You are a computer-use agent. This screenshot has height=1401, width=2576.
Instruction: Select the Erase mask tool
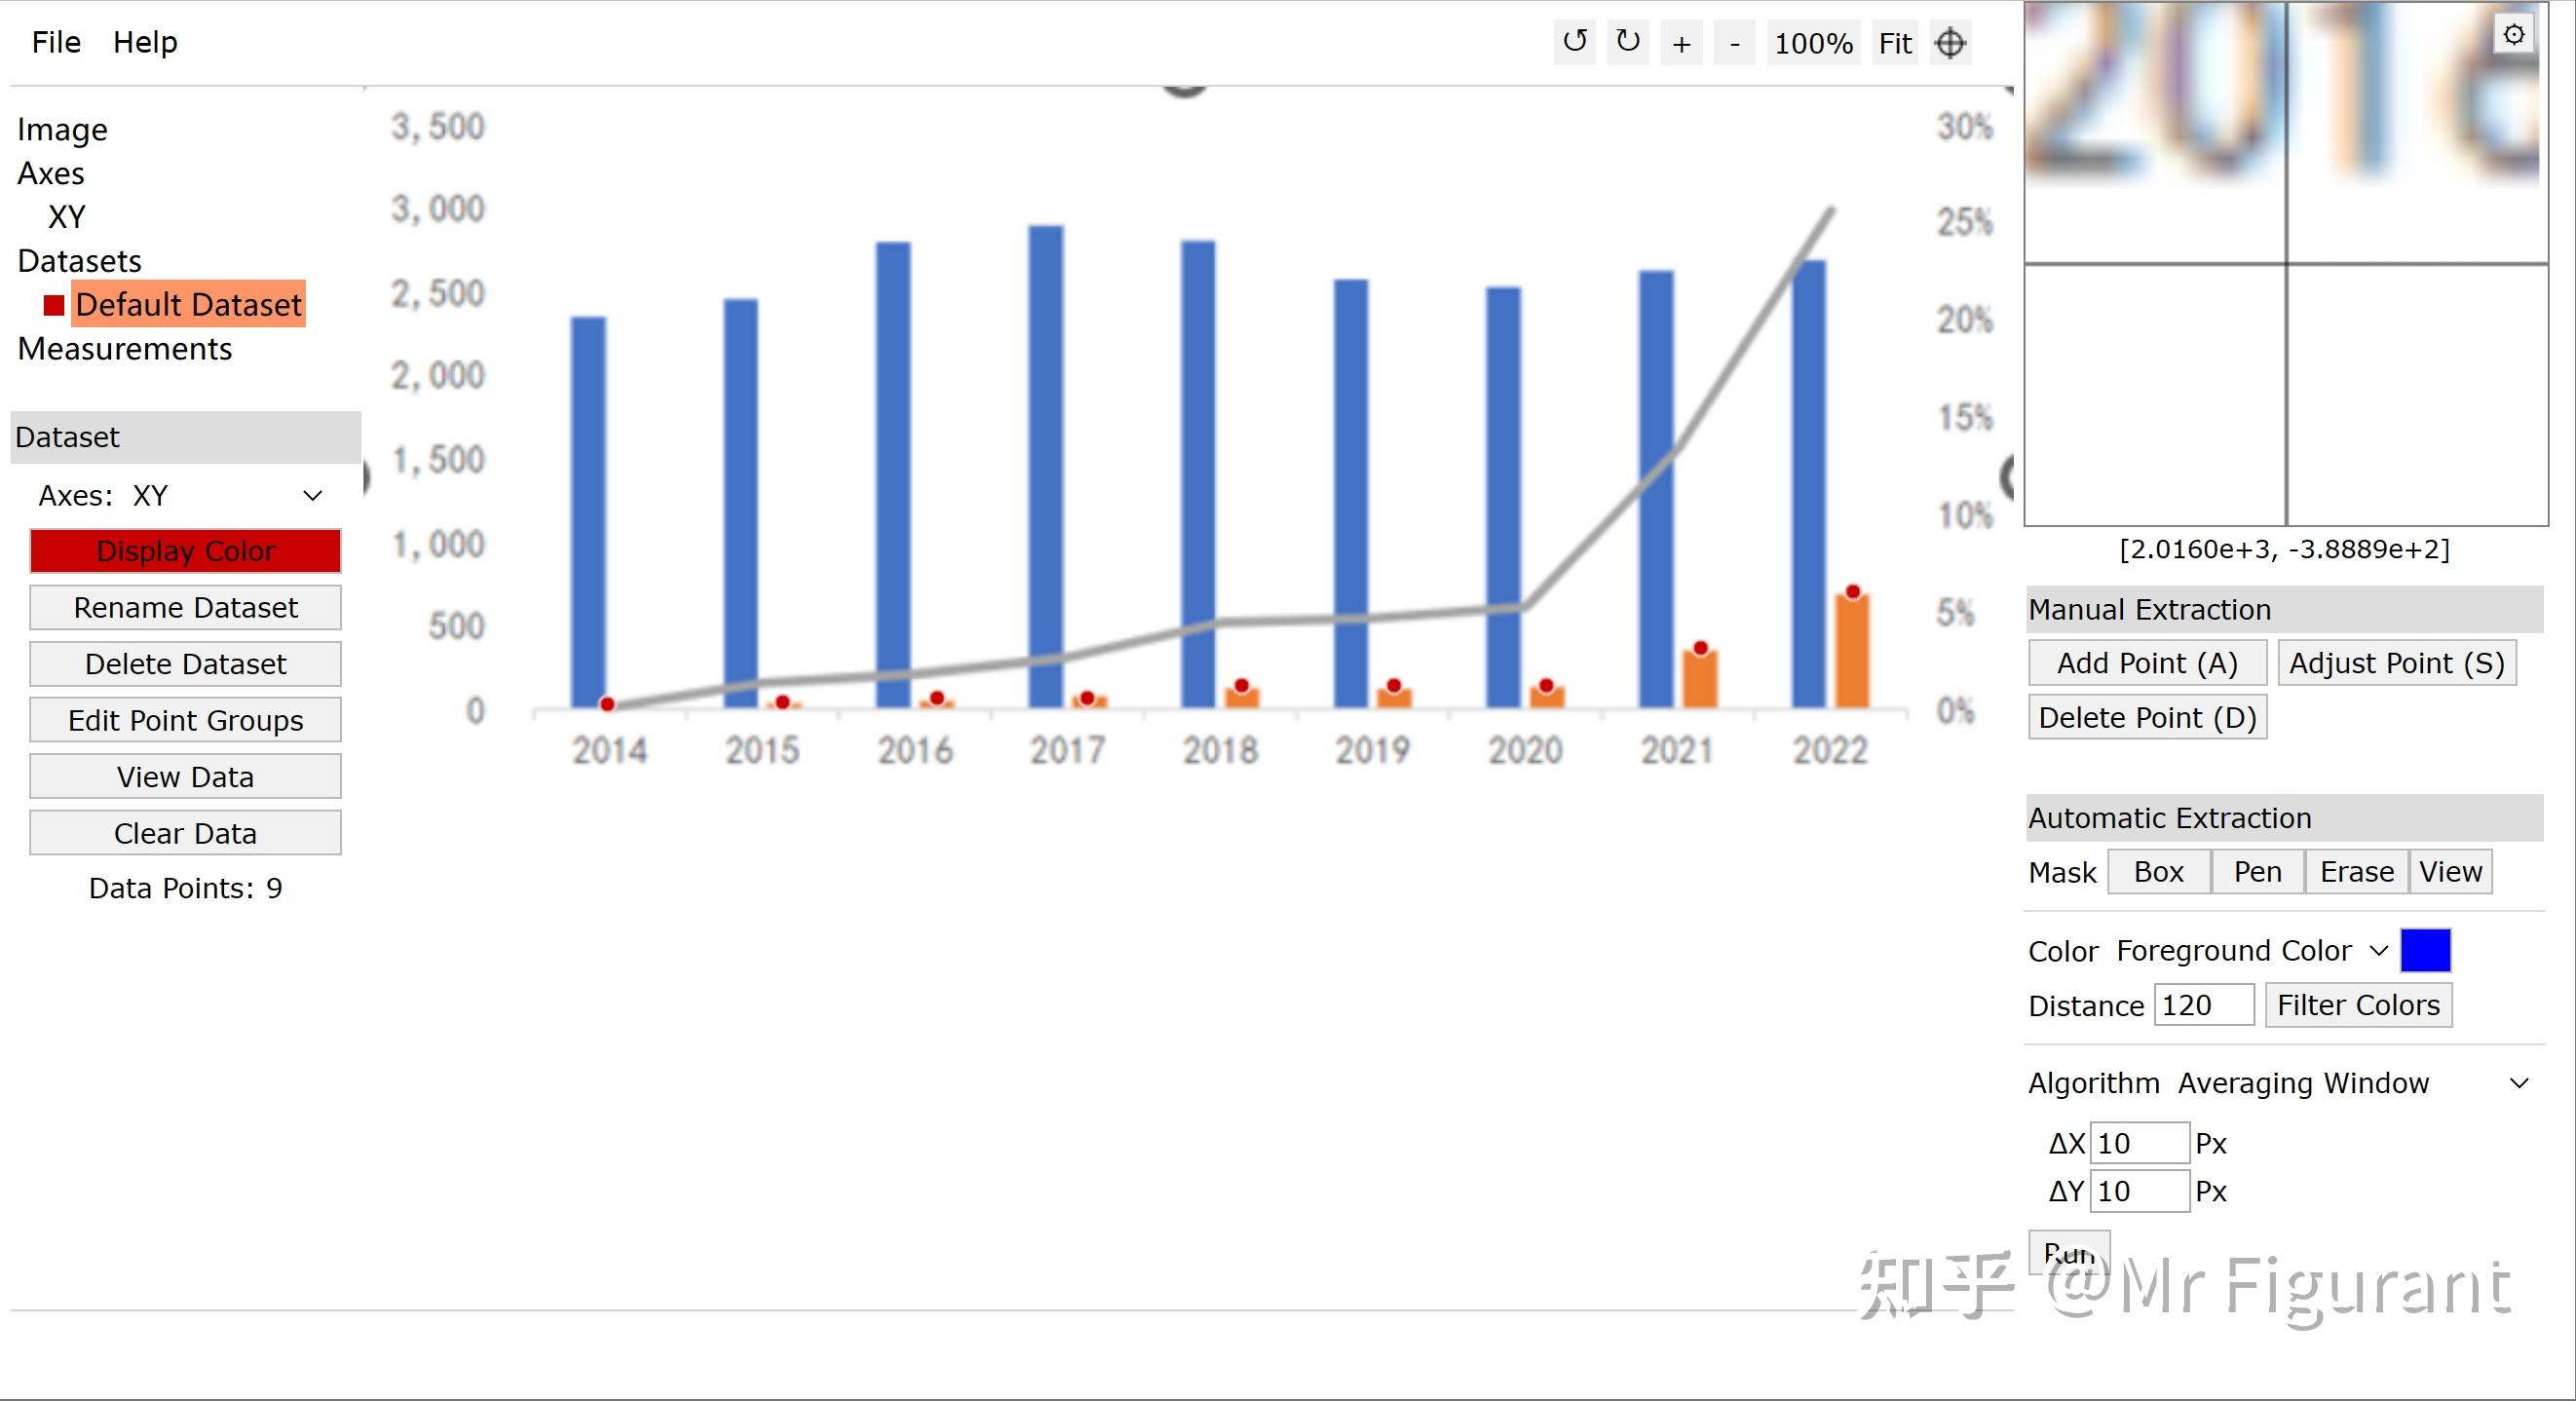(x=2357, y=872)
